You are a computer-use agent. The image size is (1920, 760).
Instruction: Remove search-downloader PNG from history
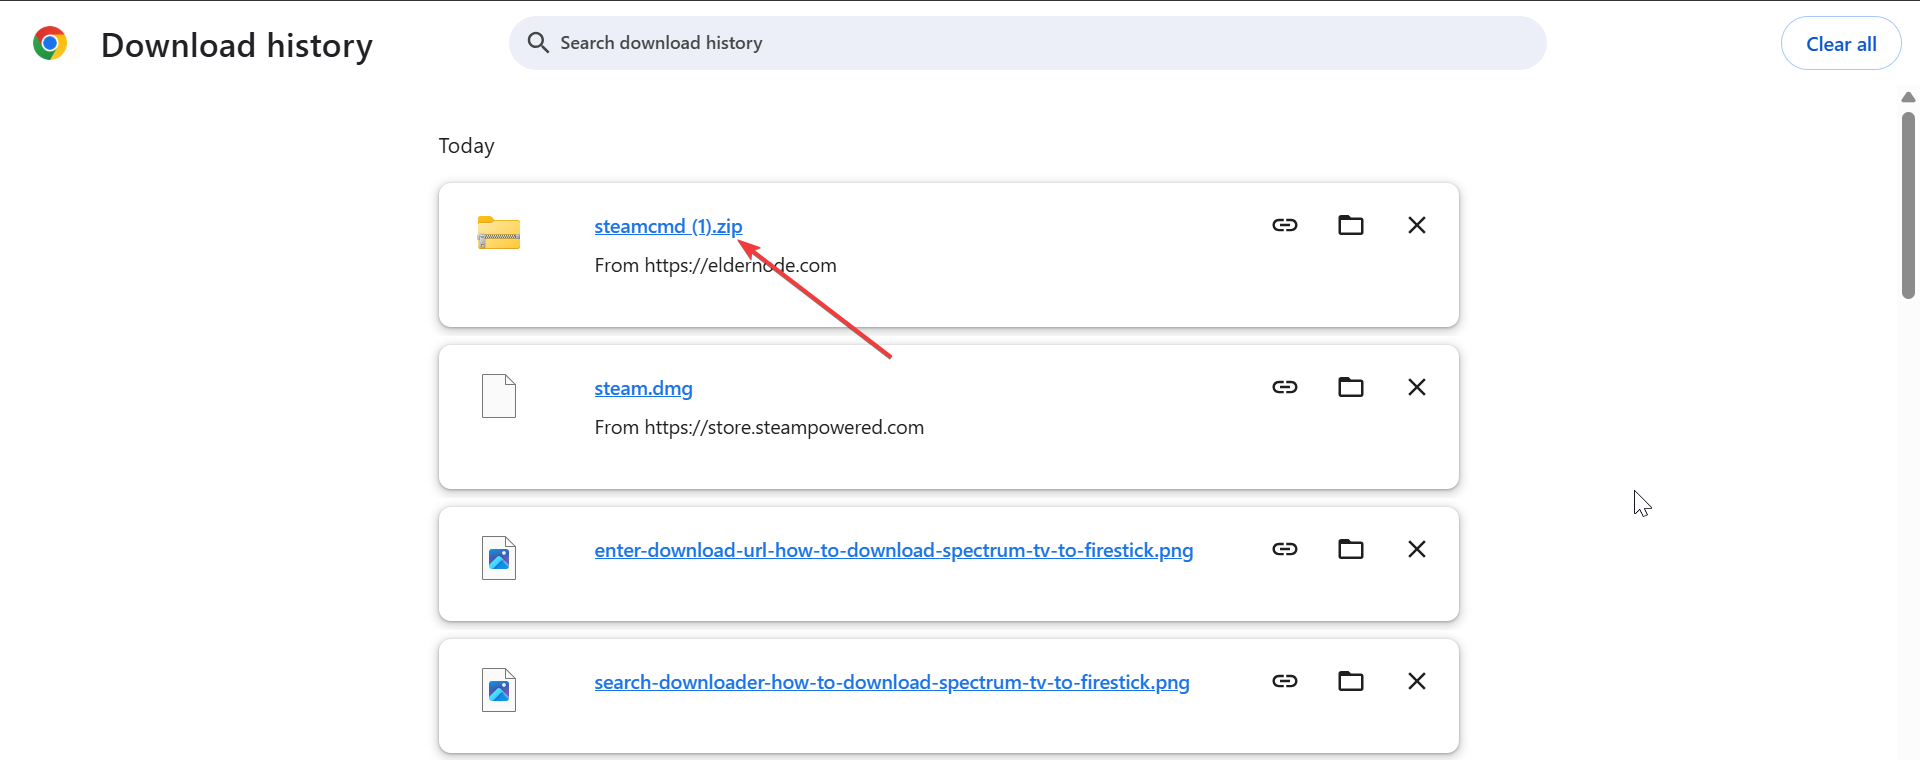click(1416, 681)
